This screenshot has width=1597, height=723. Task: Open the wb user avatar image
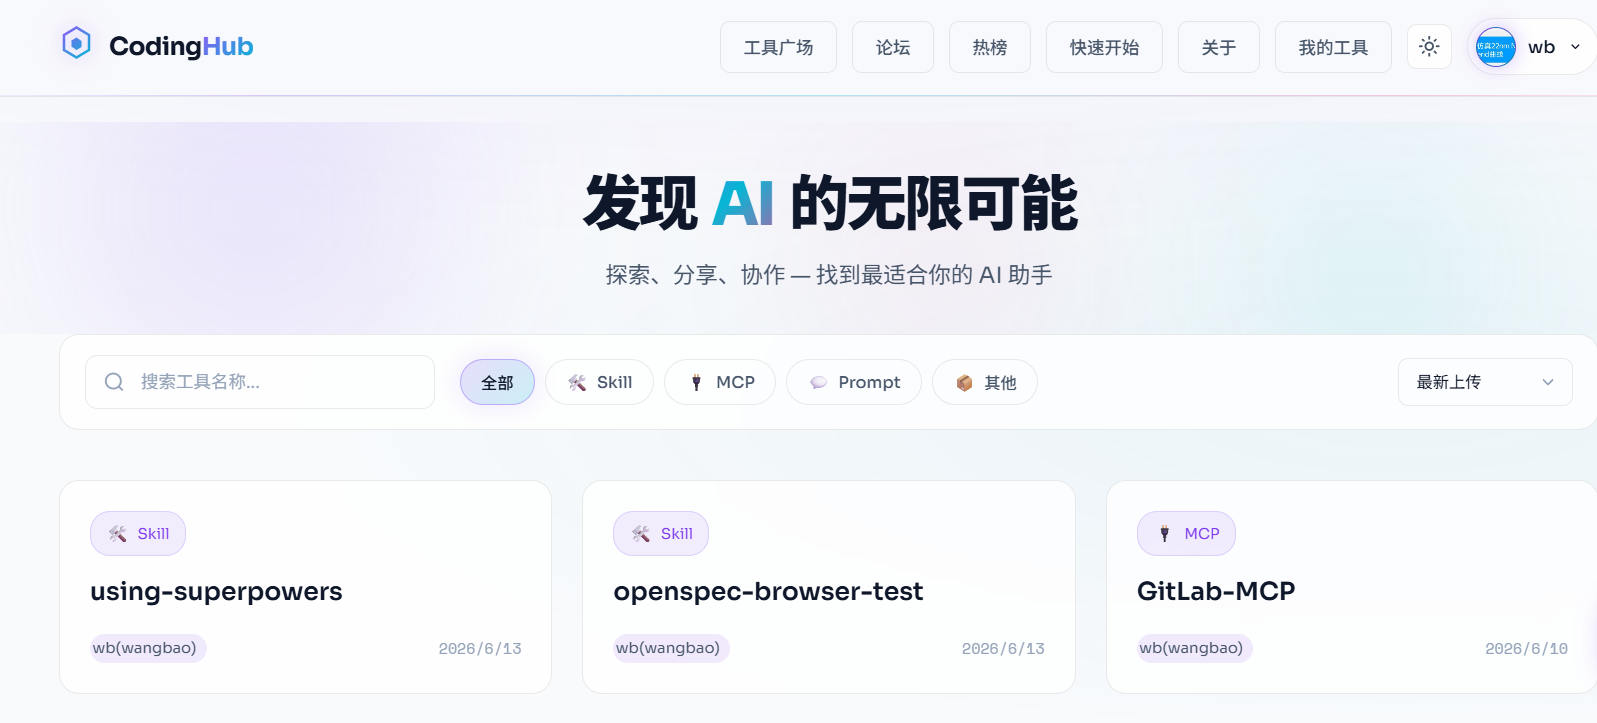pyautogui.click(x=1496, y=47)
